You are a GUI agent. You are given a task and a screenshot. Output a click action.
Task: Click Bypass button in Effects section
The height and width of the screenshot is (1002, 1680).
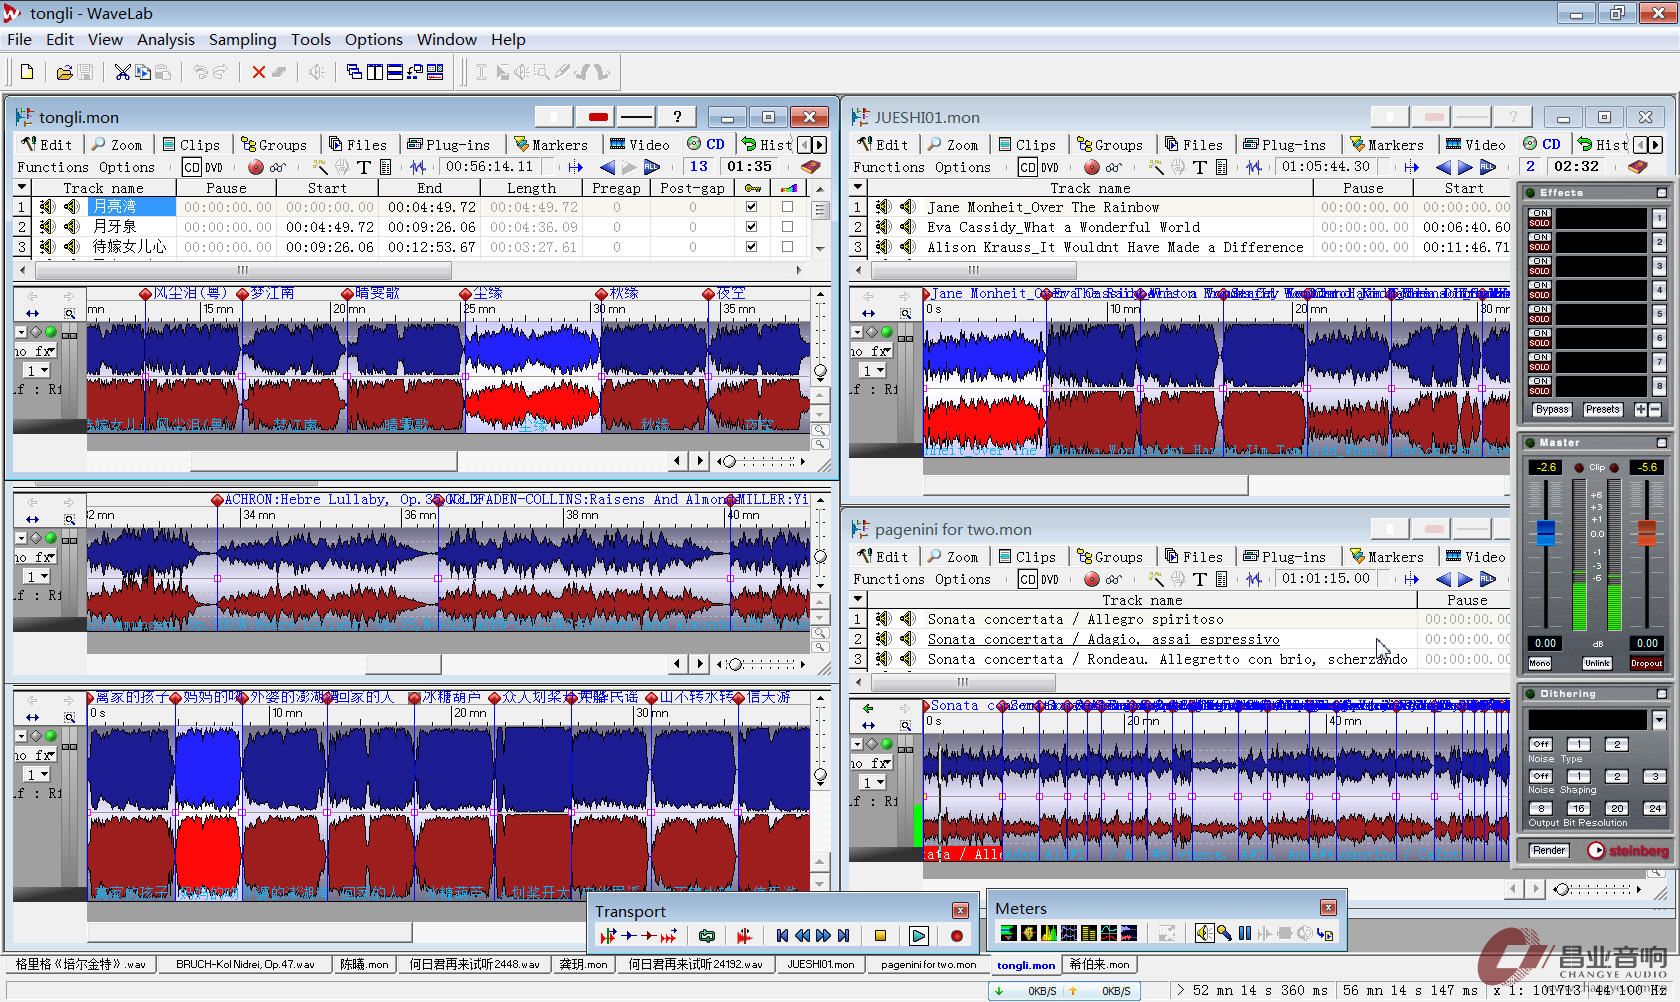click(1552, 410)
